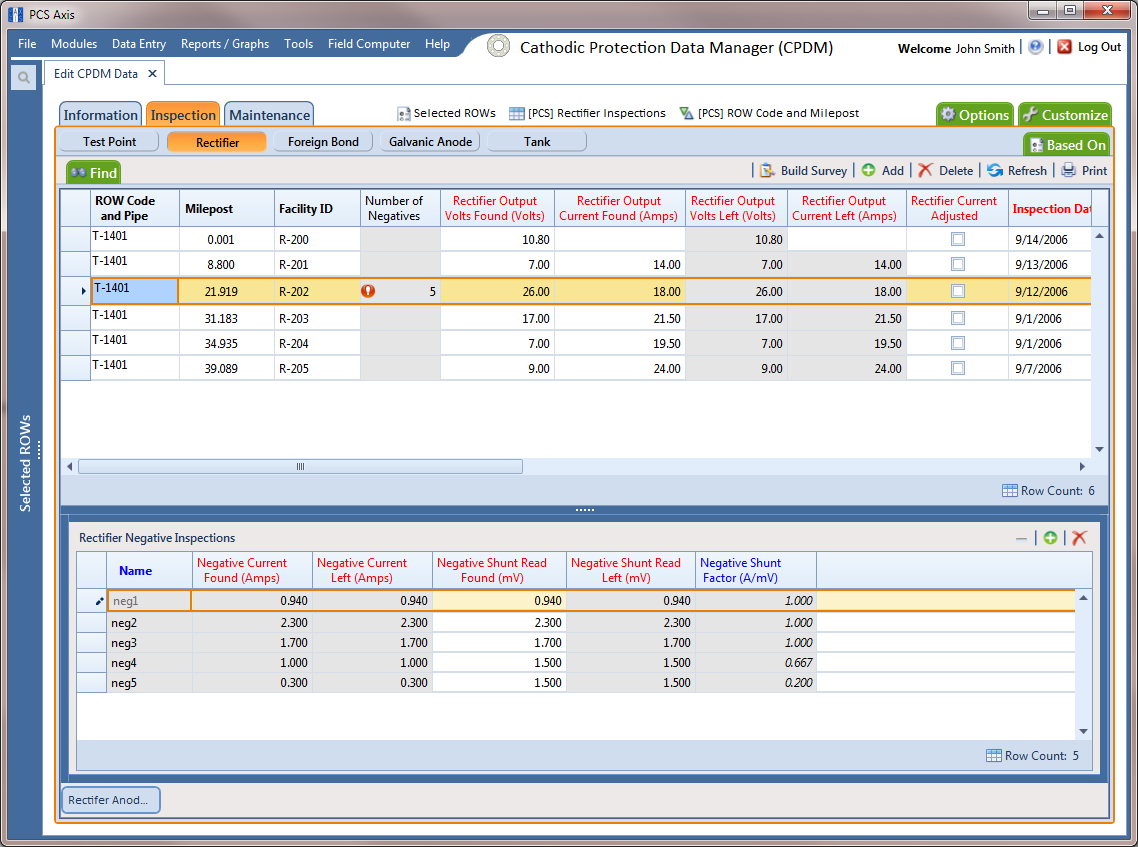Open the Help menu

click(x=437, y=44)
